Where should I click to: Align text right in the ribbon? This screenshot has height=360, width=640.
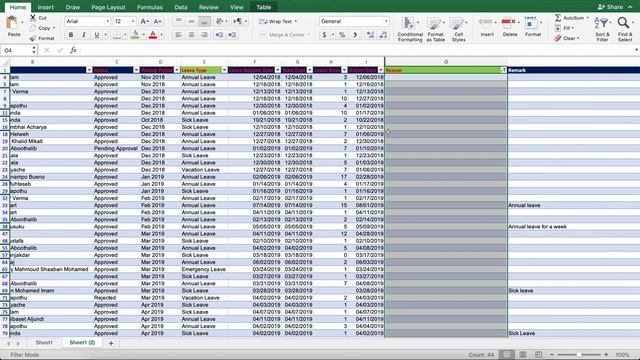coord(204,35)
